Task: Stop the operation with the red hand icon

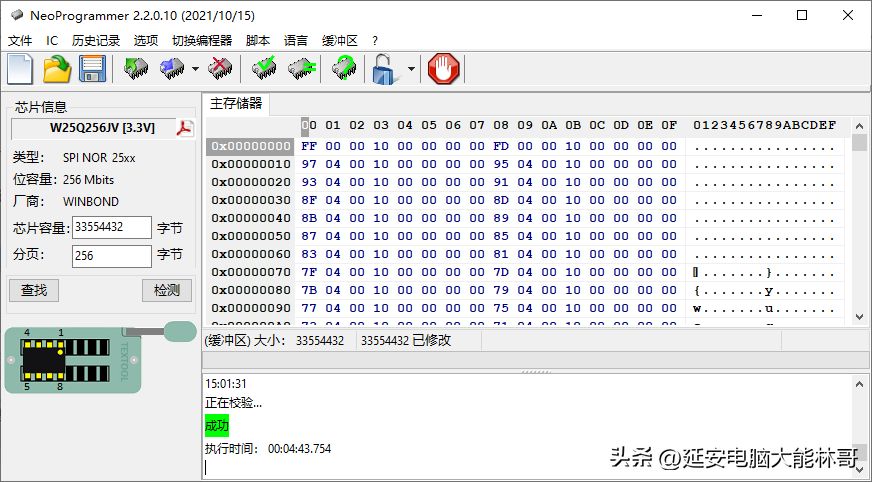Action: [x=443, y=69]
